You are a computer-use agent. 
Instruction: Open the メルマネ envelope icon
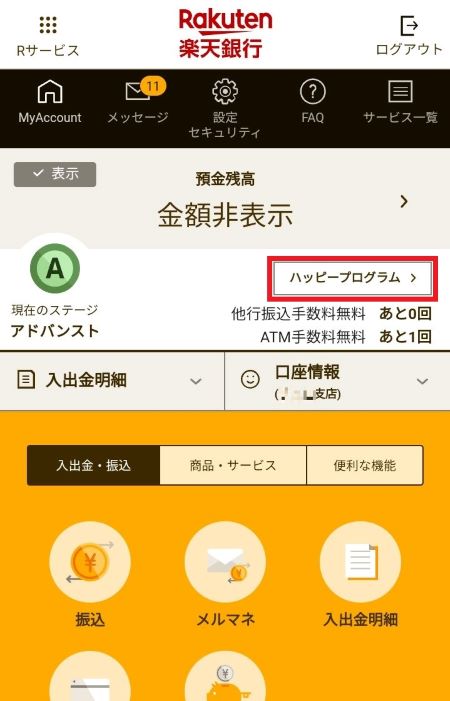(225, 562)
